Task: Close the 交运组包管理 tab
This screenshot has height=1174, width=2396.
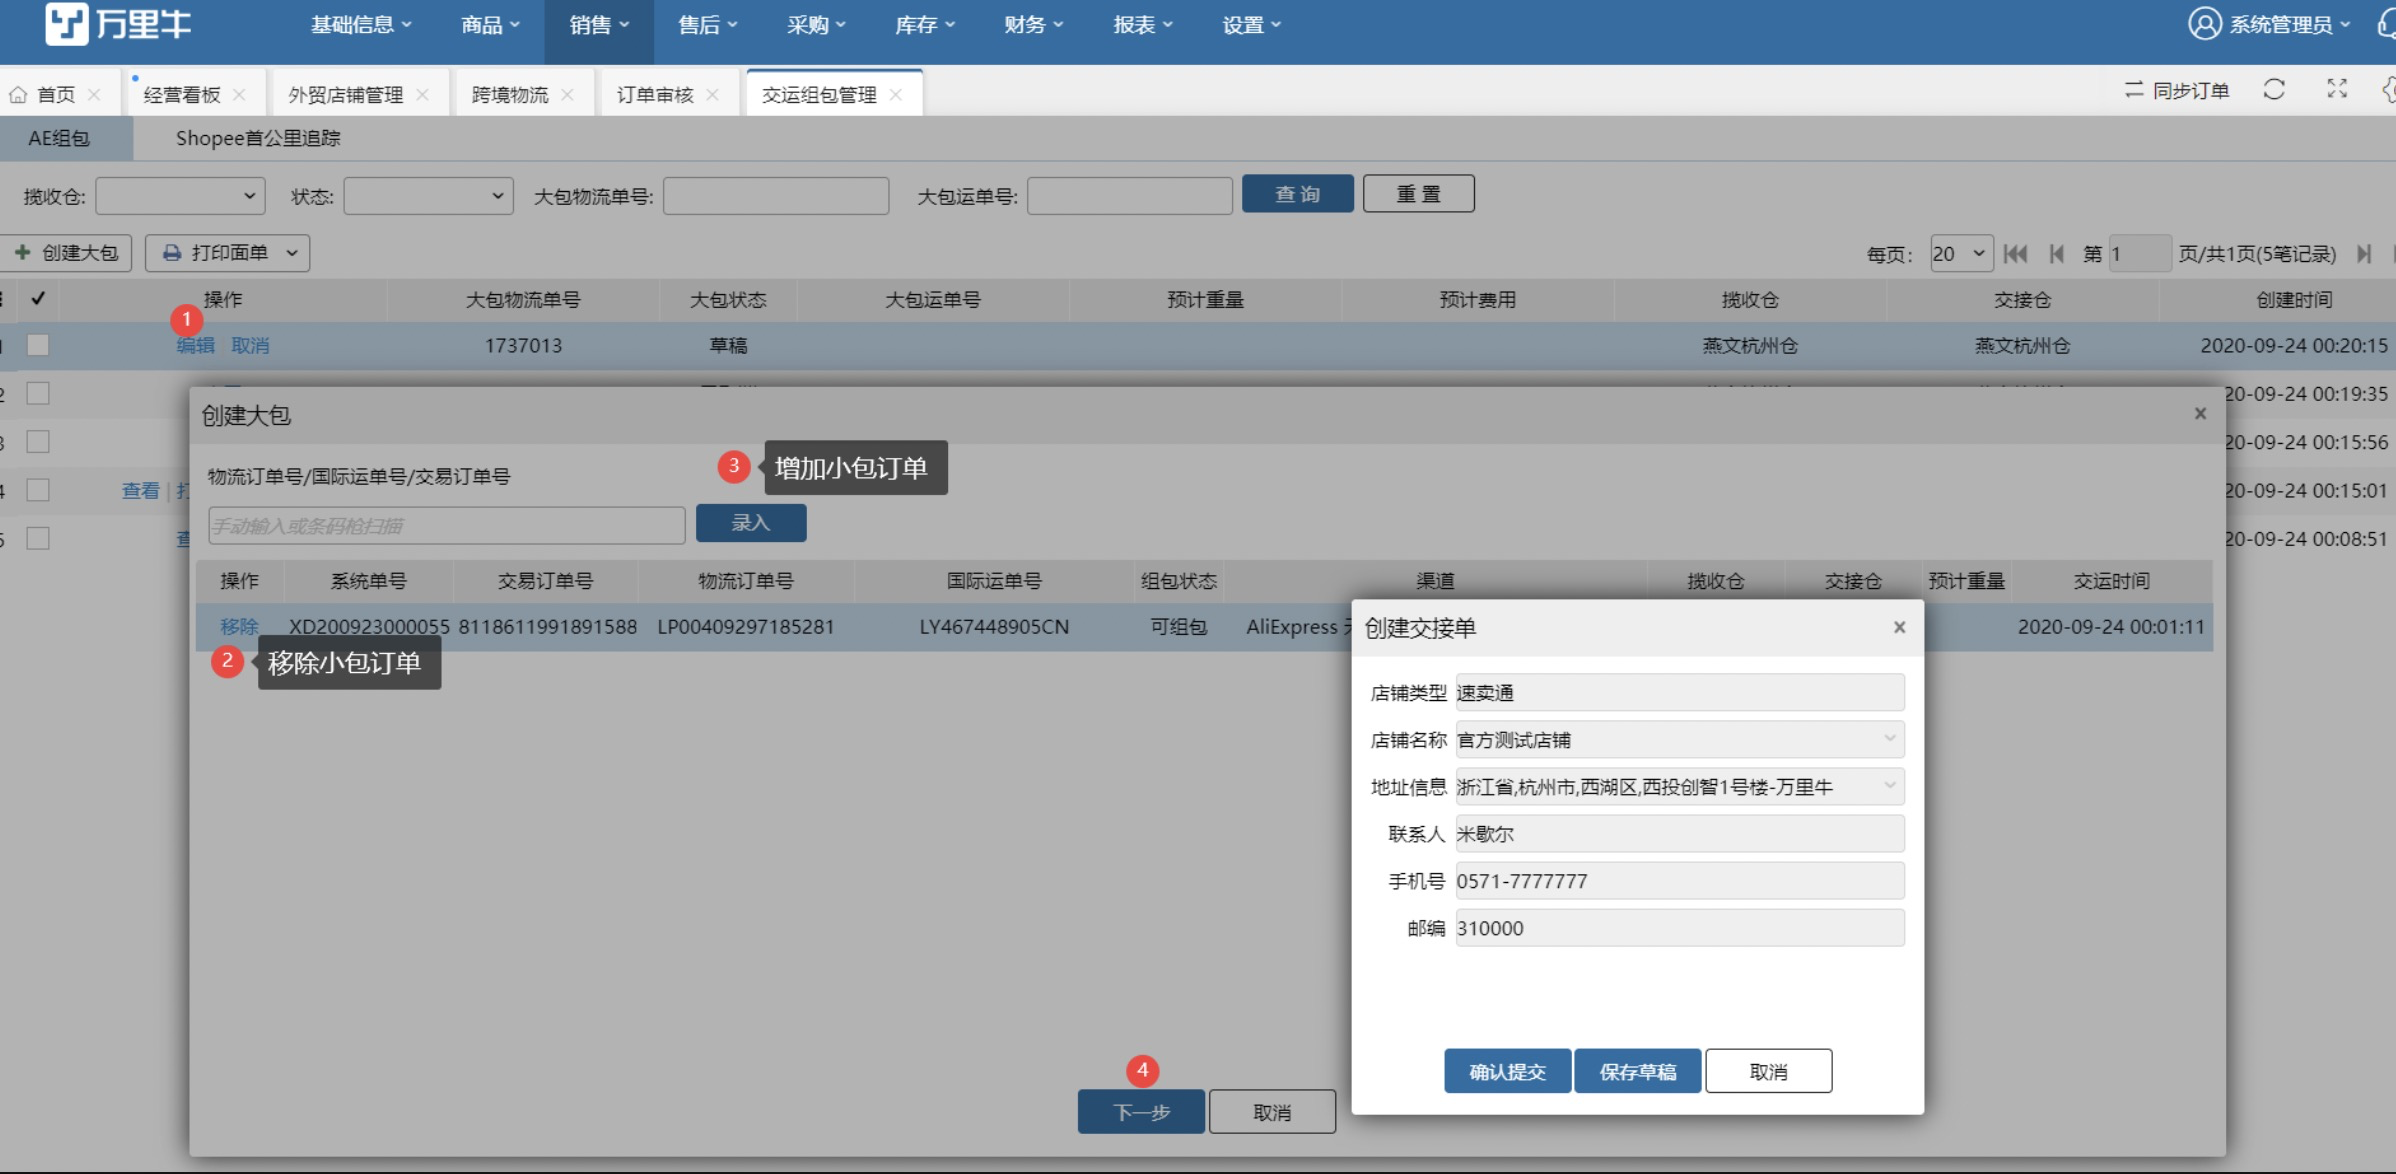Action: [895, 94]
